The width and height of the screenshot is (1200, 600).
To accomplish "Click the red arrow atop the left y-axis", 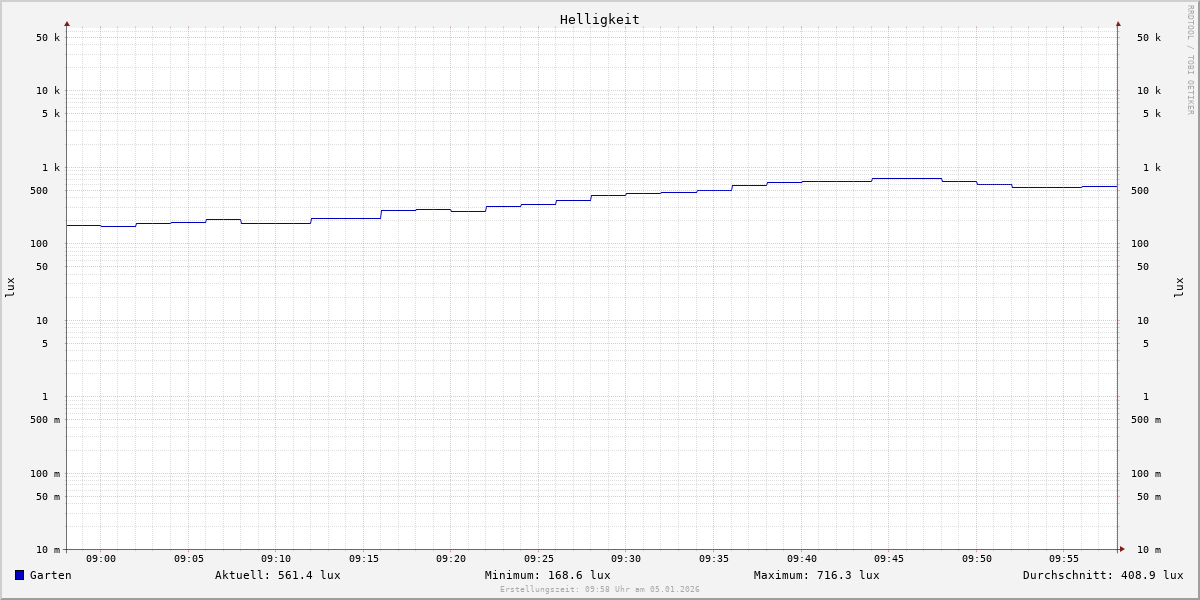I will click(x=67, y=23).
